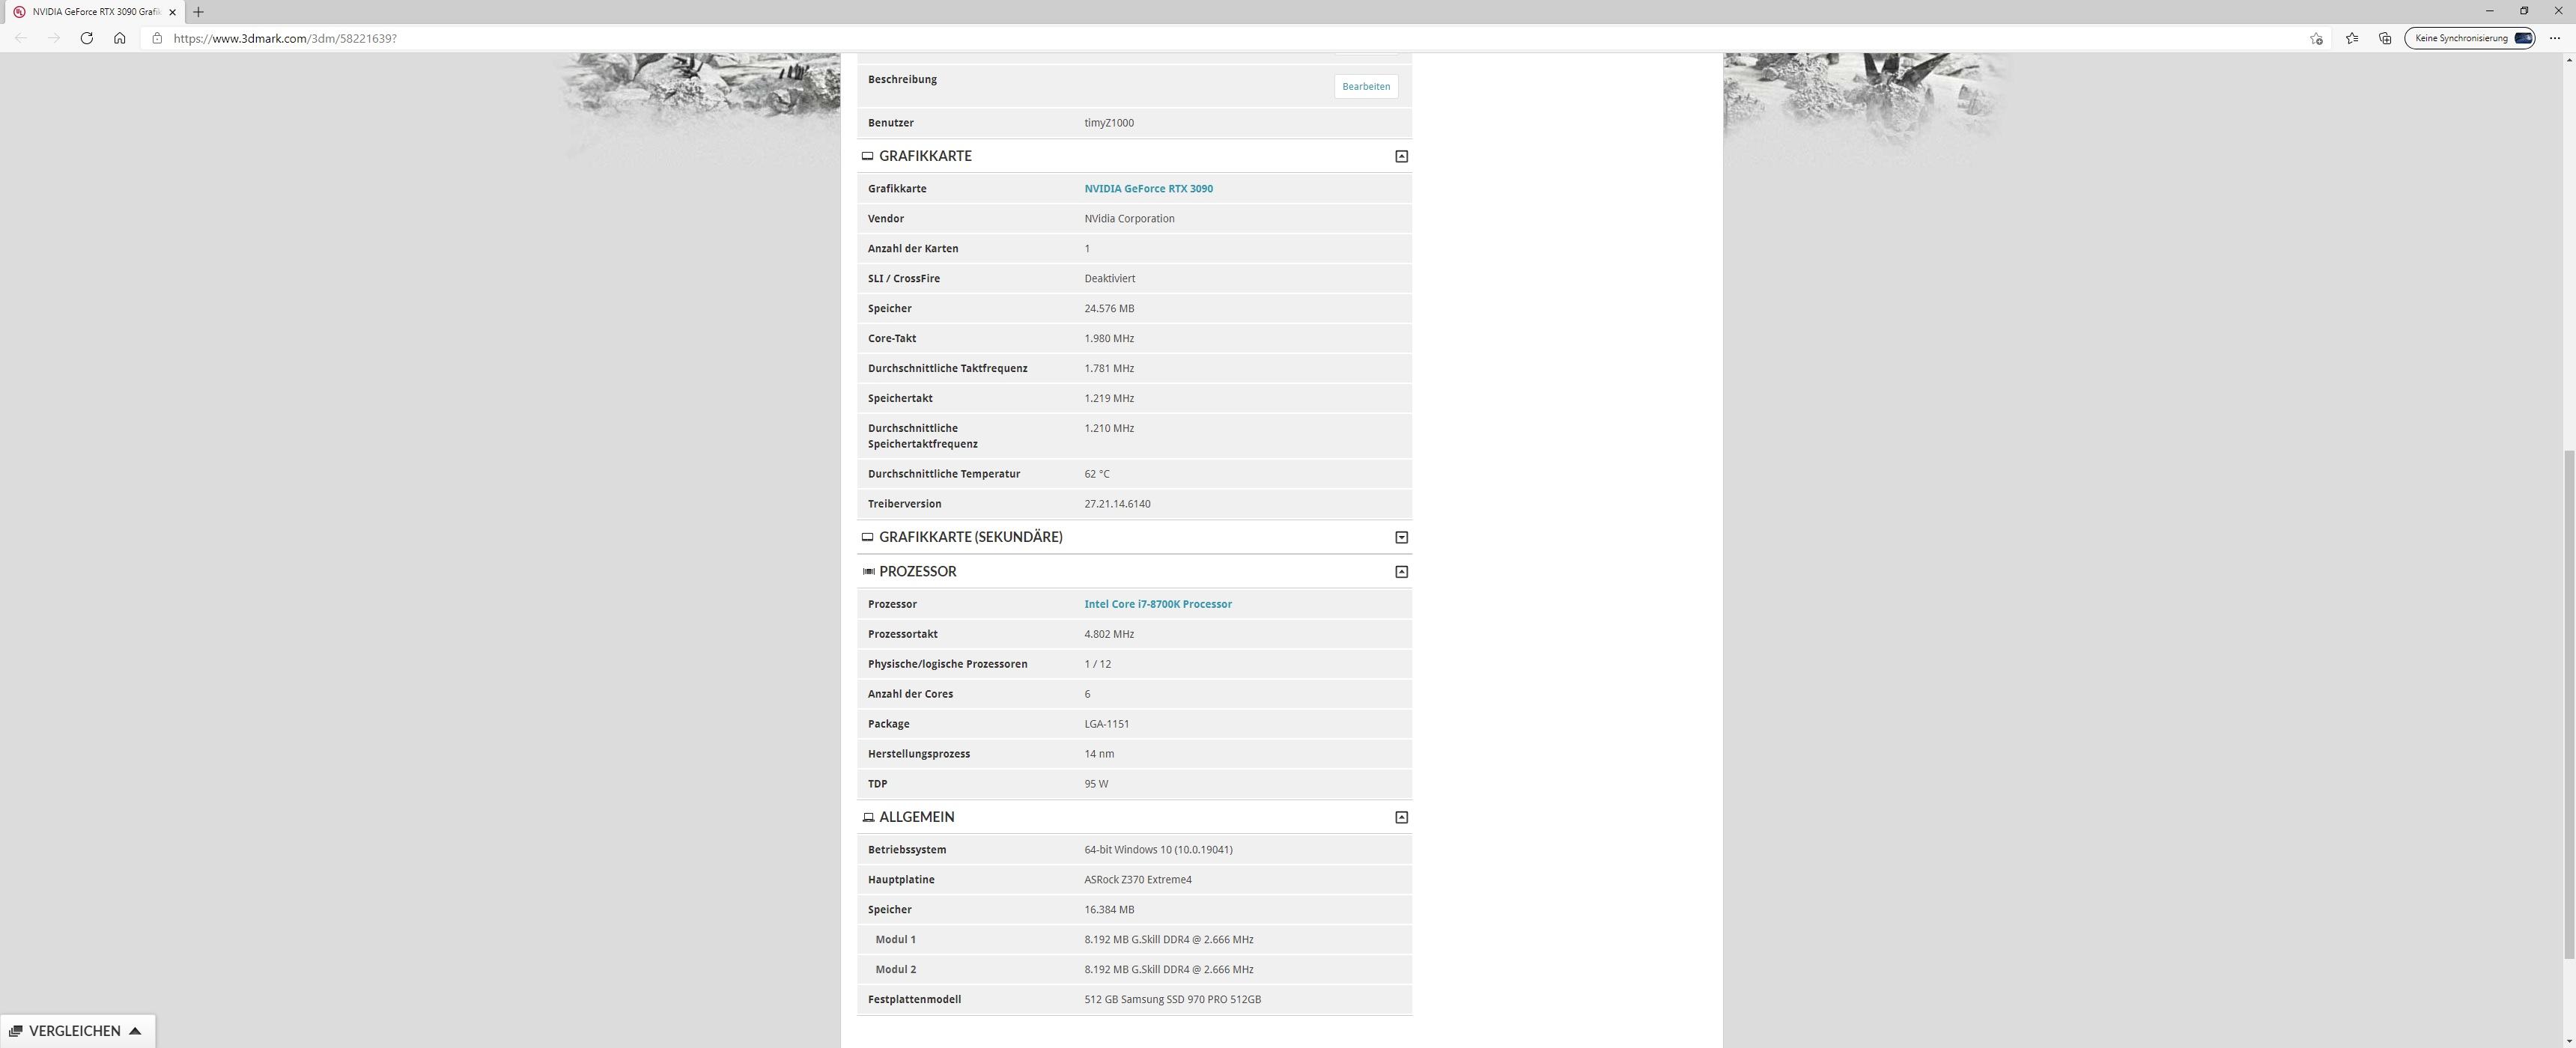Click the 3DMark favicon on the tab
This screenshot has width=2576, height=1048.
pyautogui.click(x=19, y=12)
